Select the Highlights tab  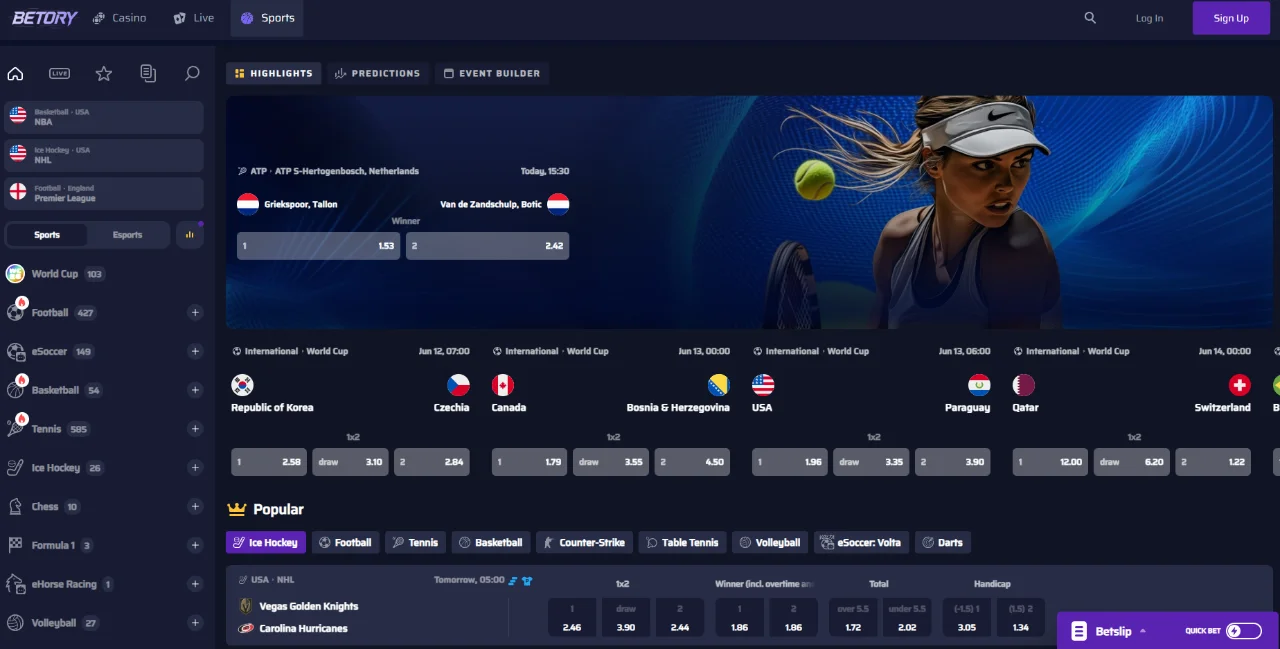point(274,73)
